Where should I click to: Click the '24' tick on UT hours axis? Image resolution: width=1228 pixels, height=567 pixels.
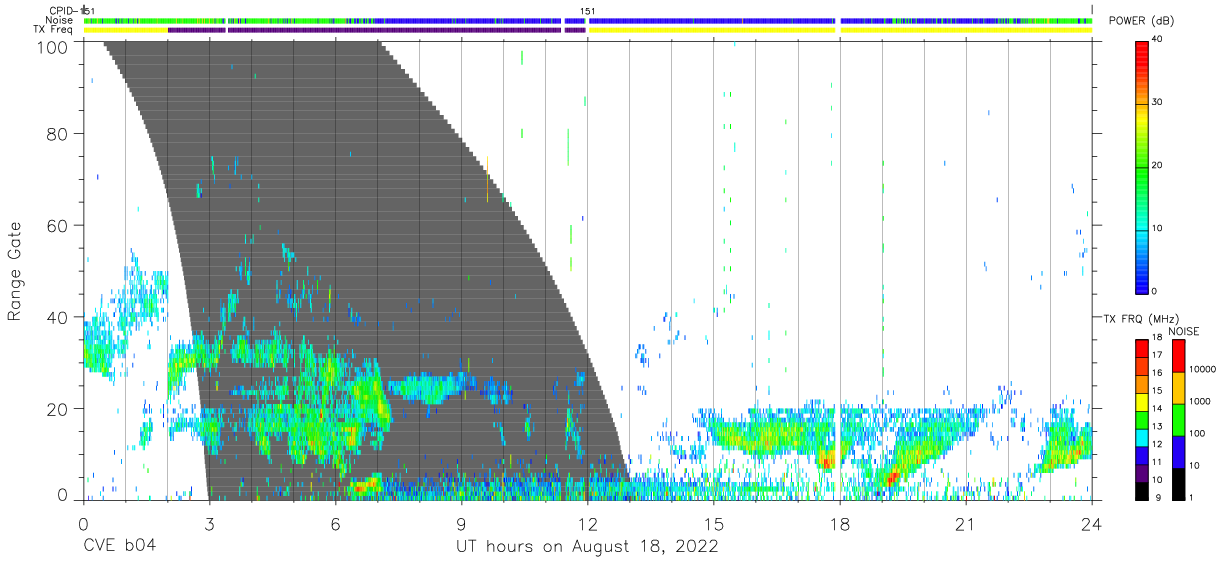tap(1092, 524)
